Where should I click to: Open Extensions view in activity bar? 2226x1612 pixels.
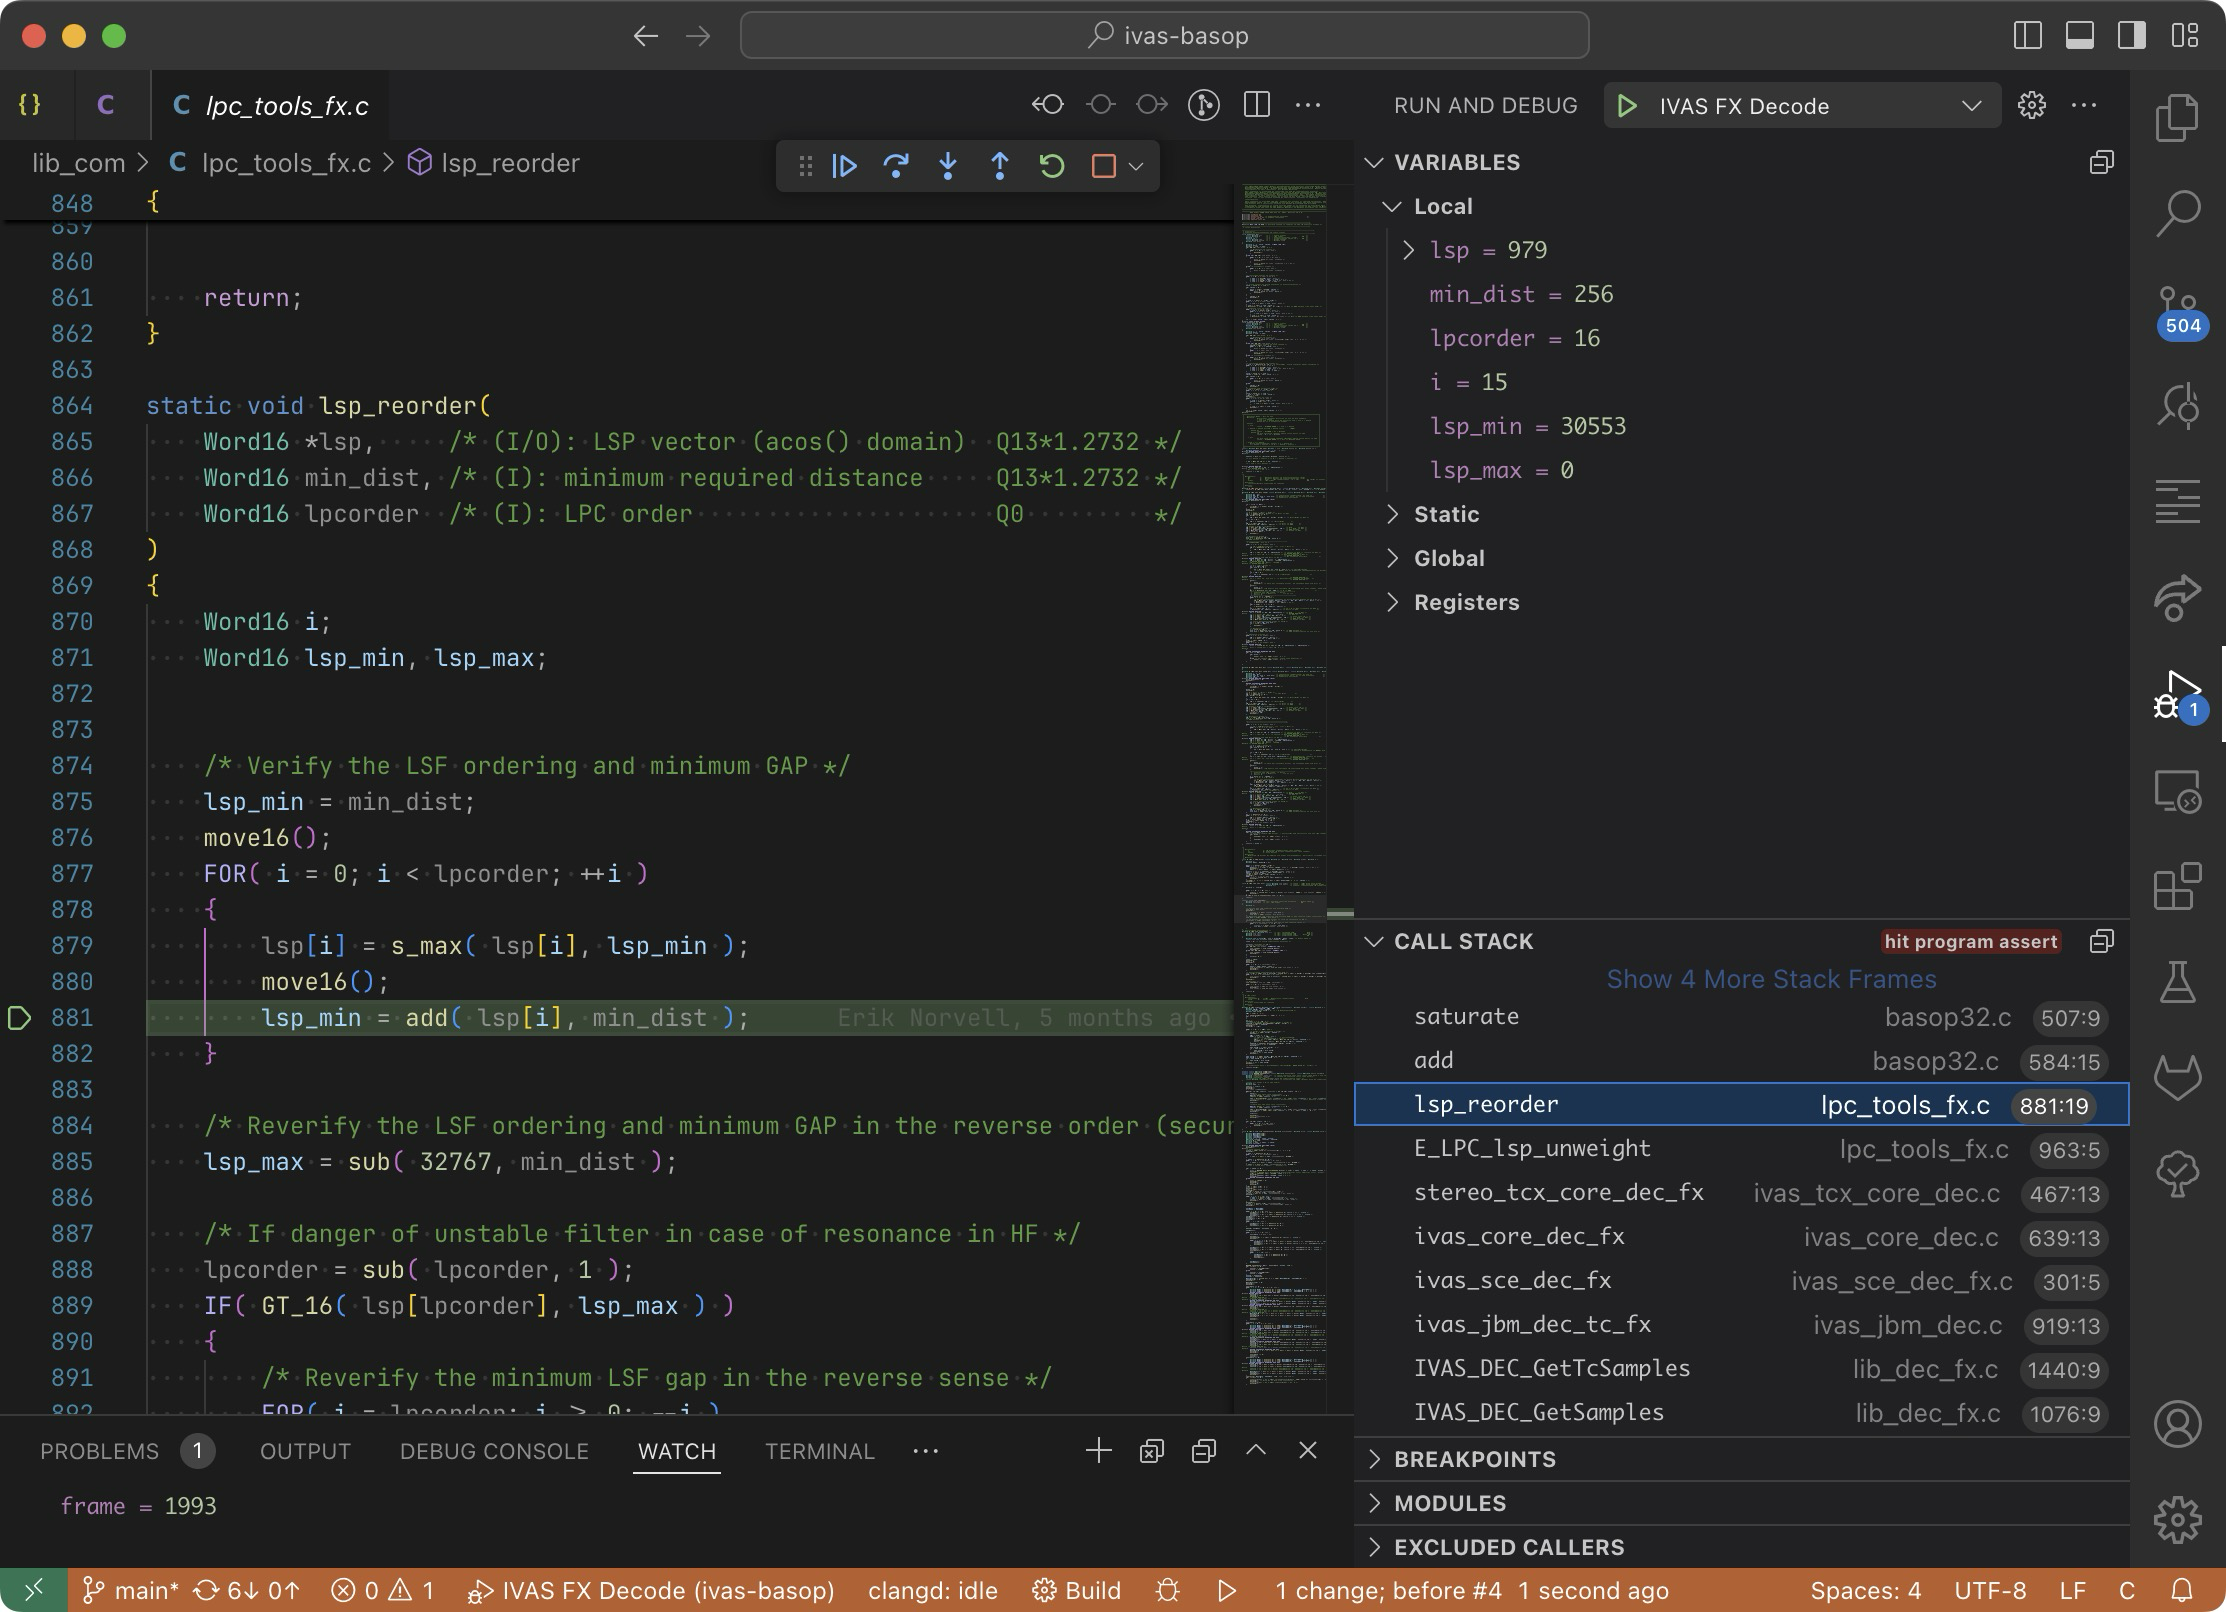point(2177,887)
